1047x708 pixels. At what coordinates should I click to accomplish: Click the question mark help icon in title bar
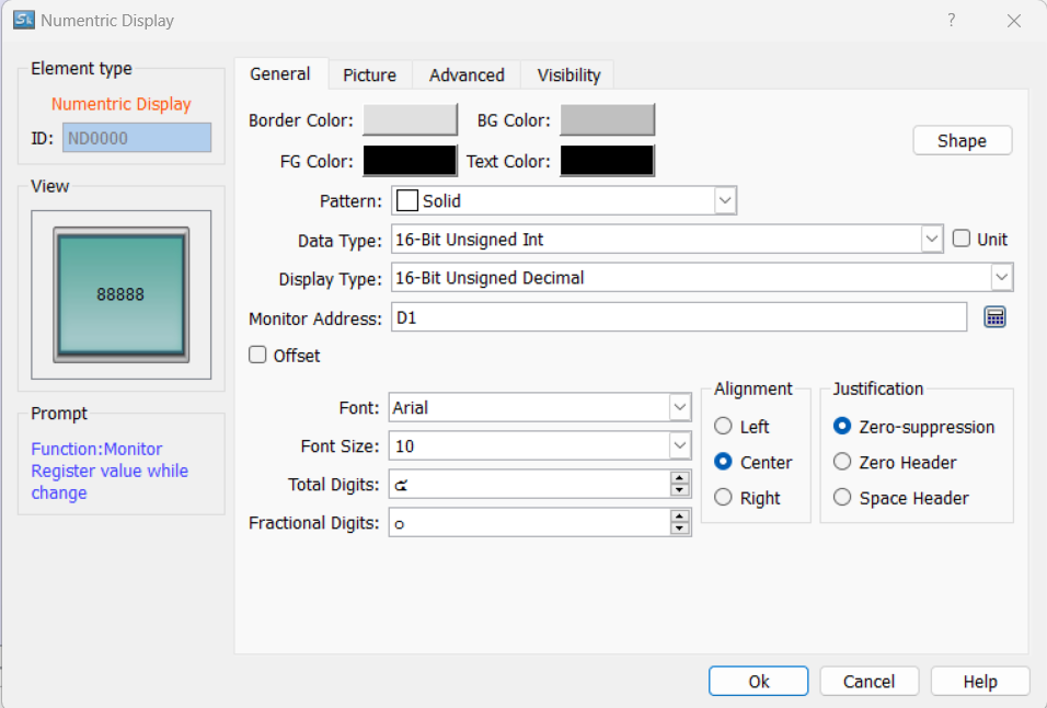point(951,20)
